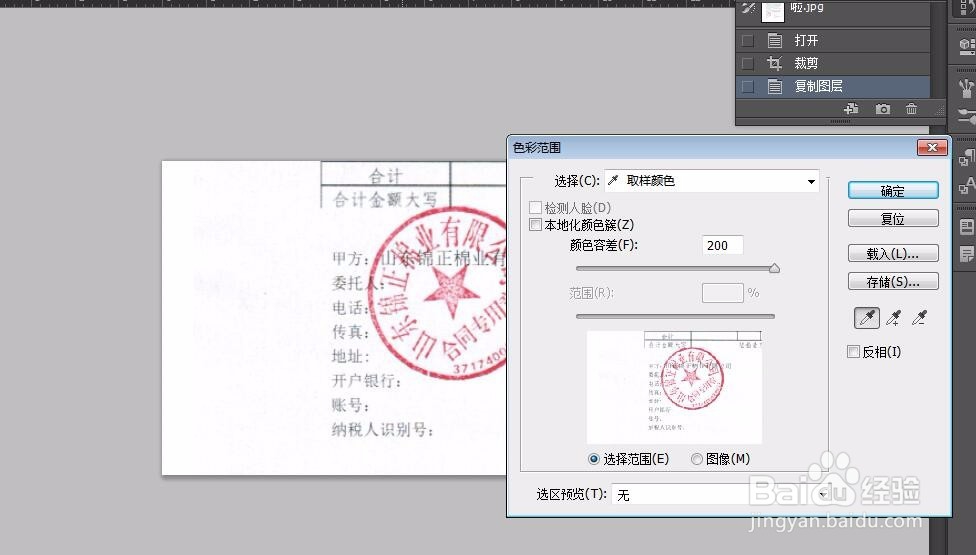Check the 反相 invert checkbox

pos(853,352)
